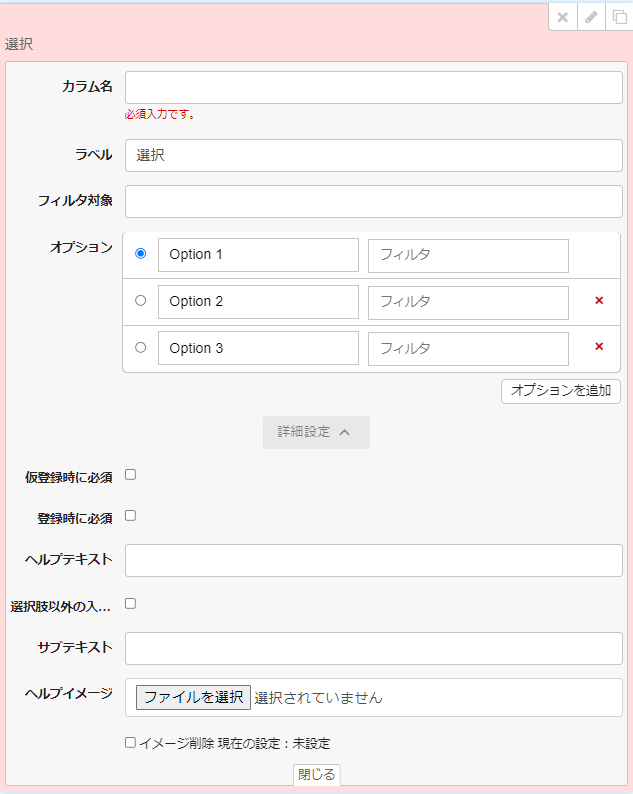633x794 pixels.
Task: Select the Option 2 radio button
Action: click(x=140, y=300)
